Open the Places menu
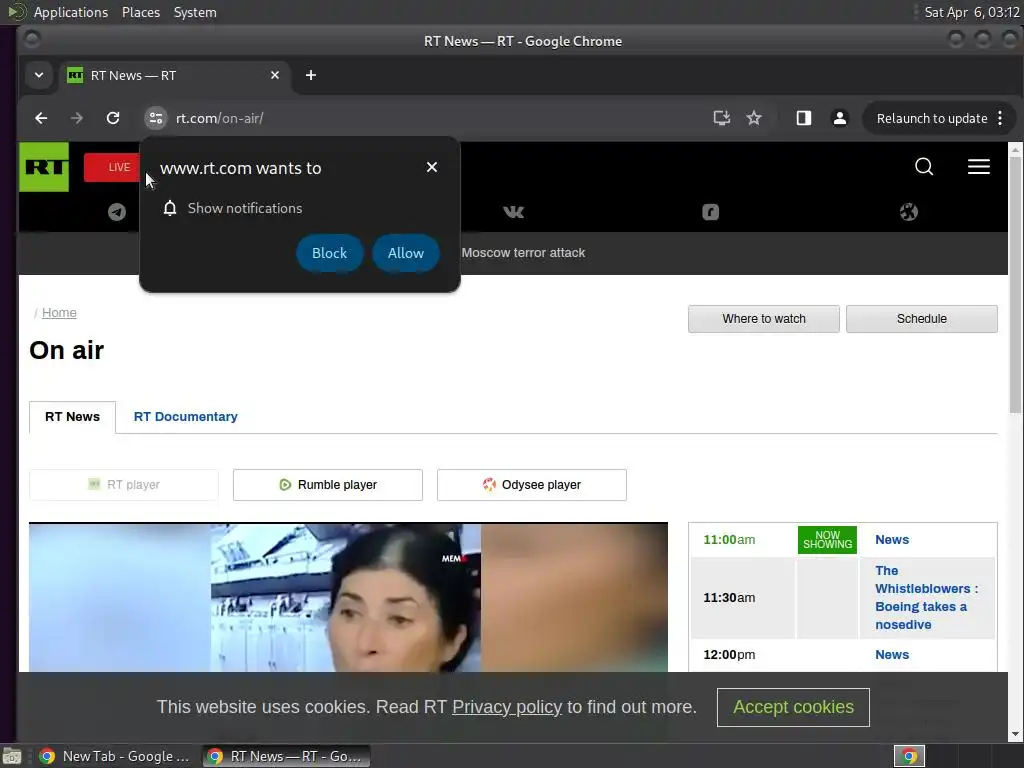The image size is (1024, 768). pyautogui.click(x=140, y=12)
